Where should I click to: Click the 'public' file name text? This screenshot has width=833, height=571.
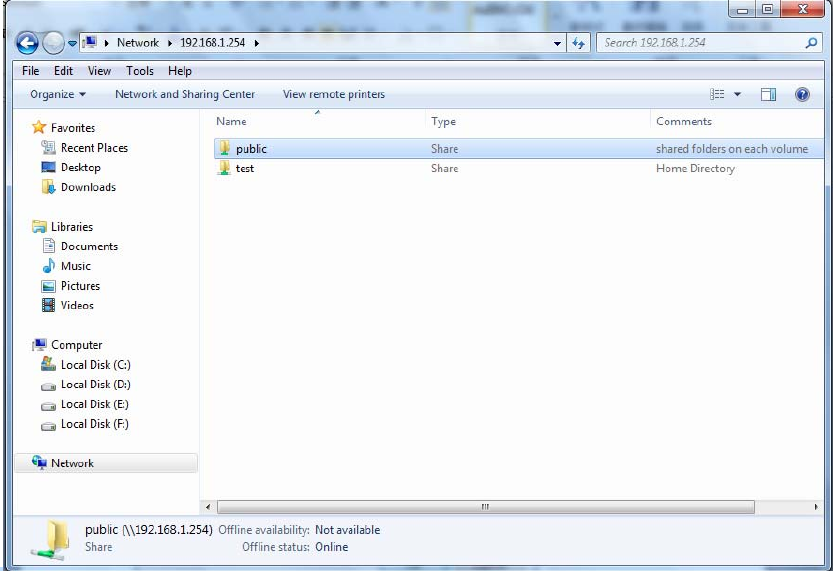pyautogui.click(x=251, y=149)
